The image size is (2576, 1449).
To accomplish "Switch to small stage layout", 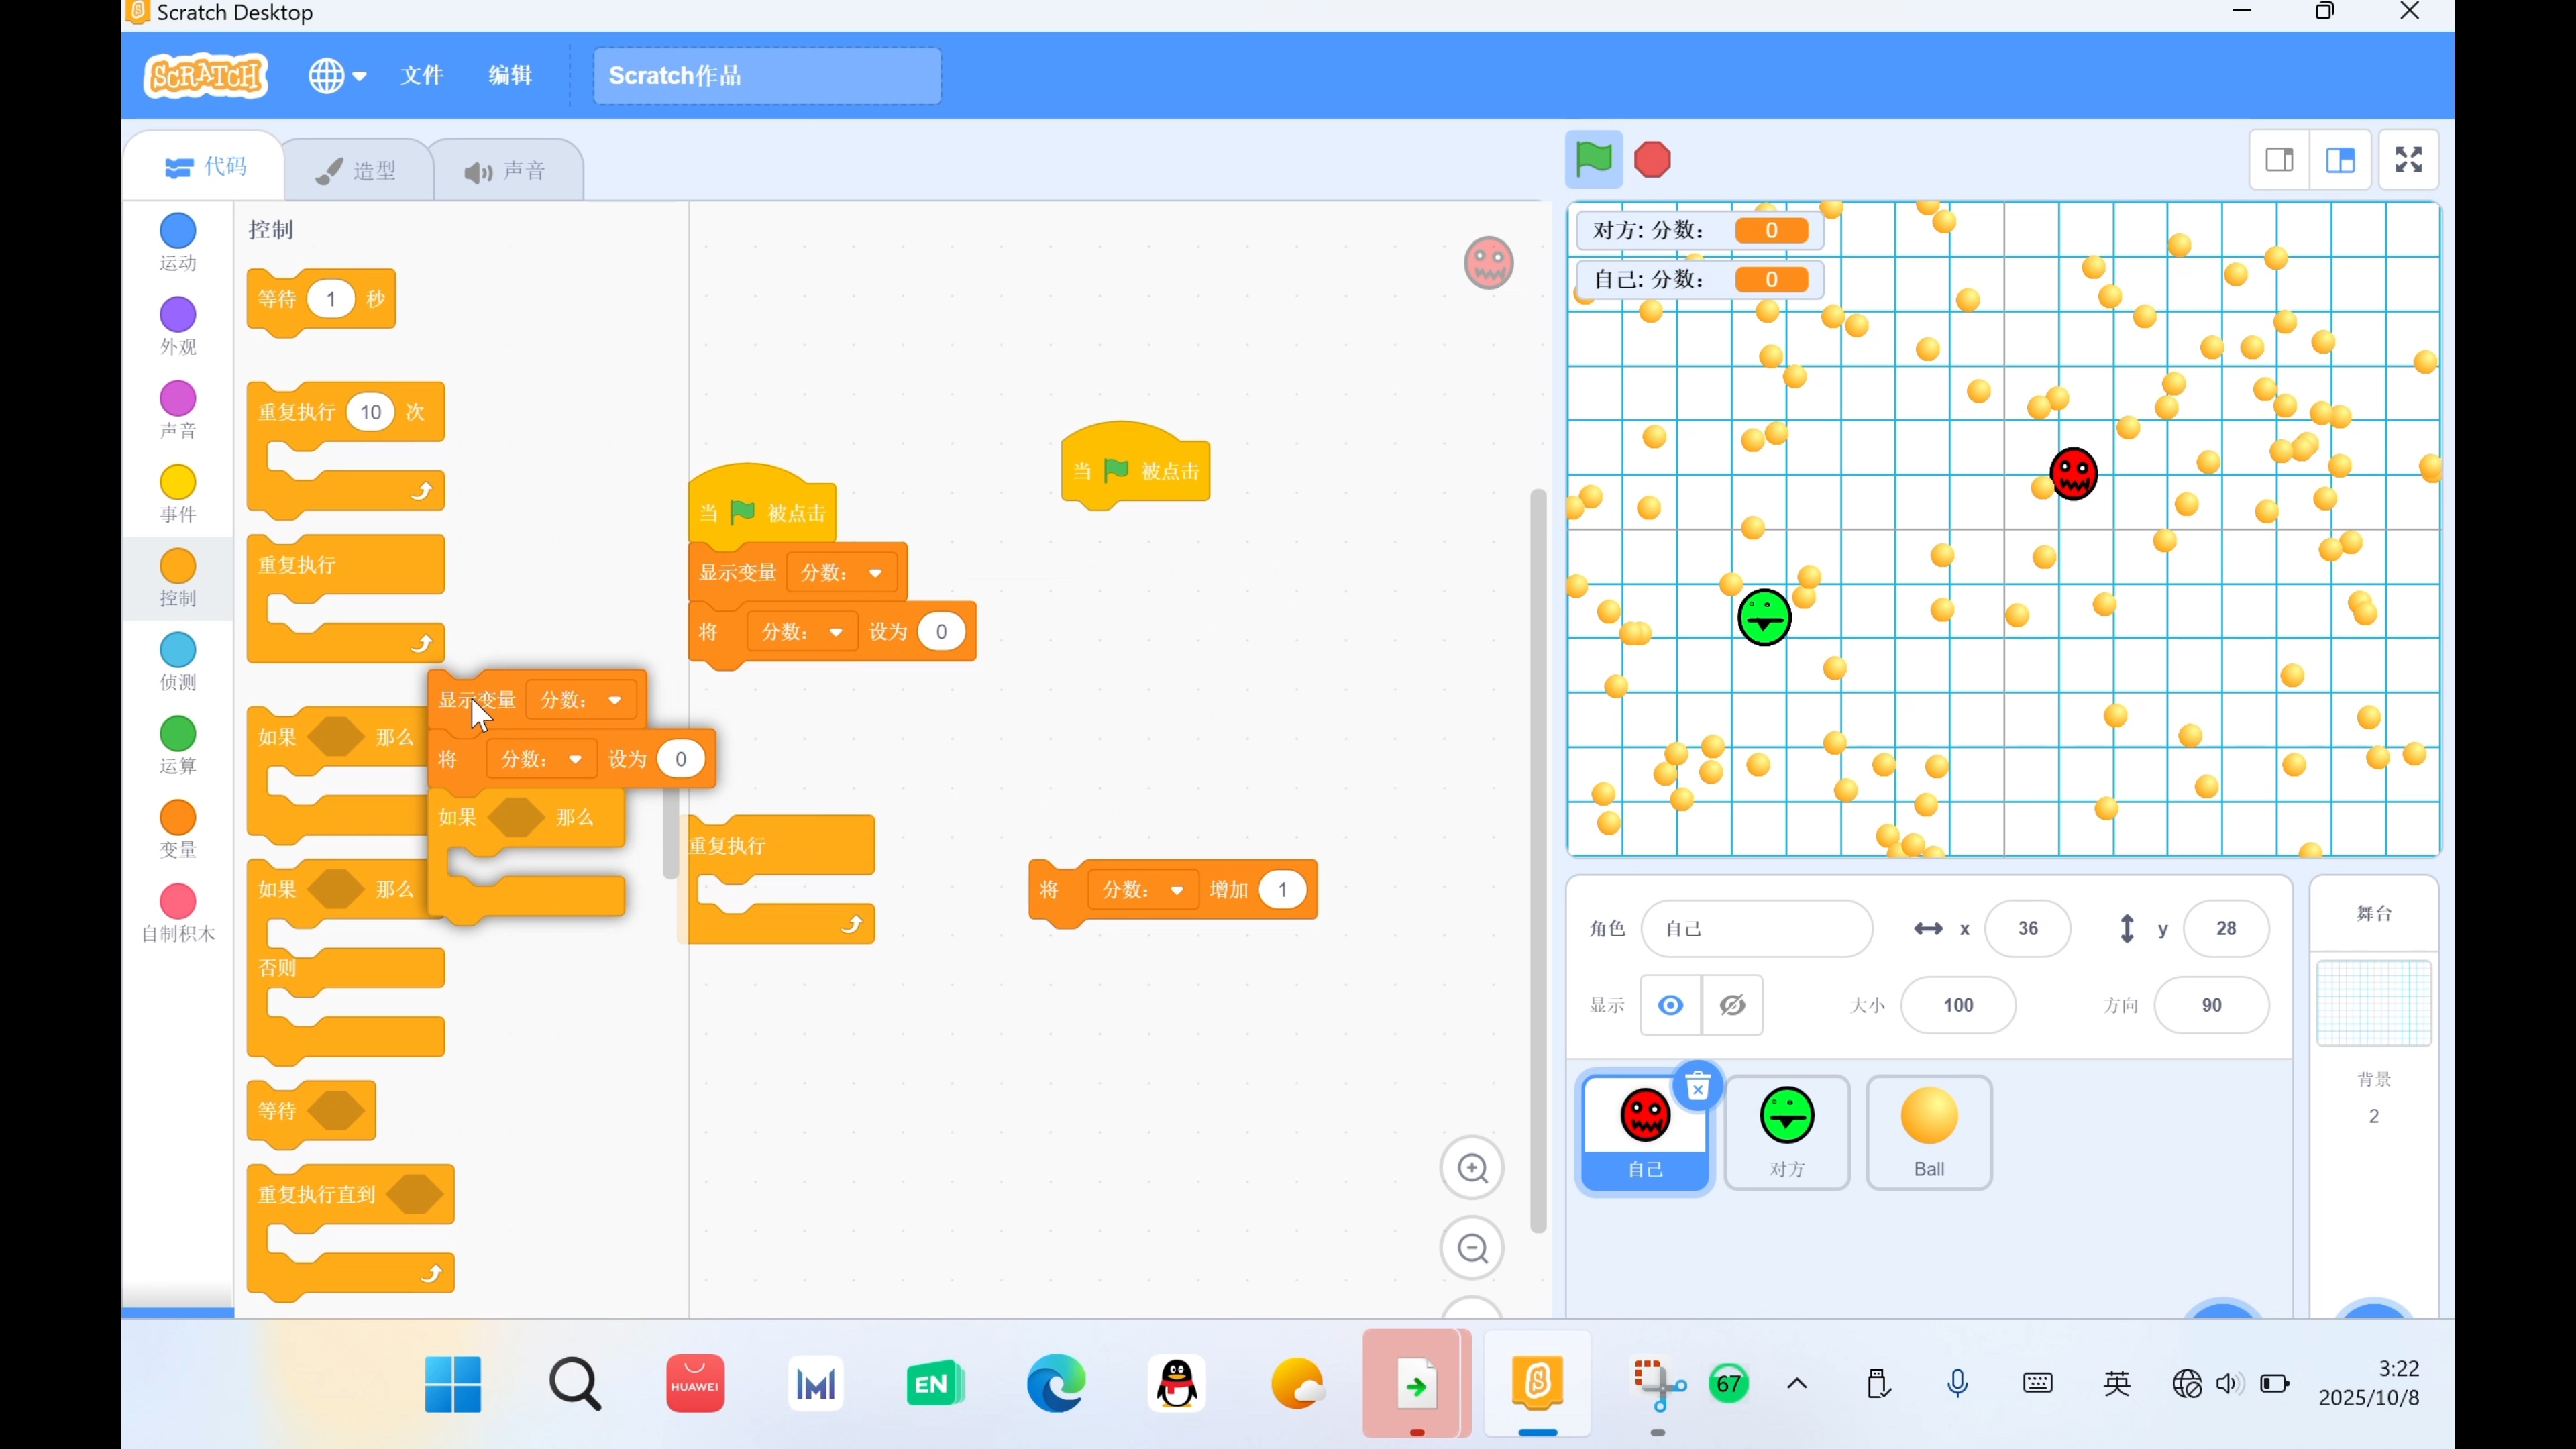I will click(x=2279, y=160).
